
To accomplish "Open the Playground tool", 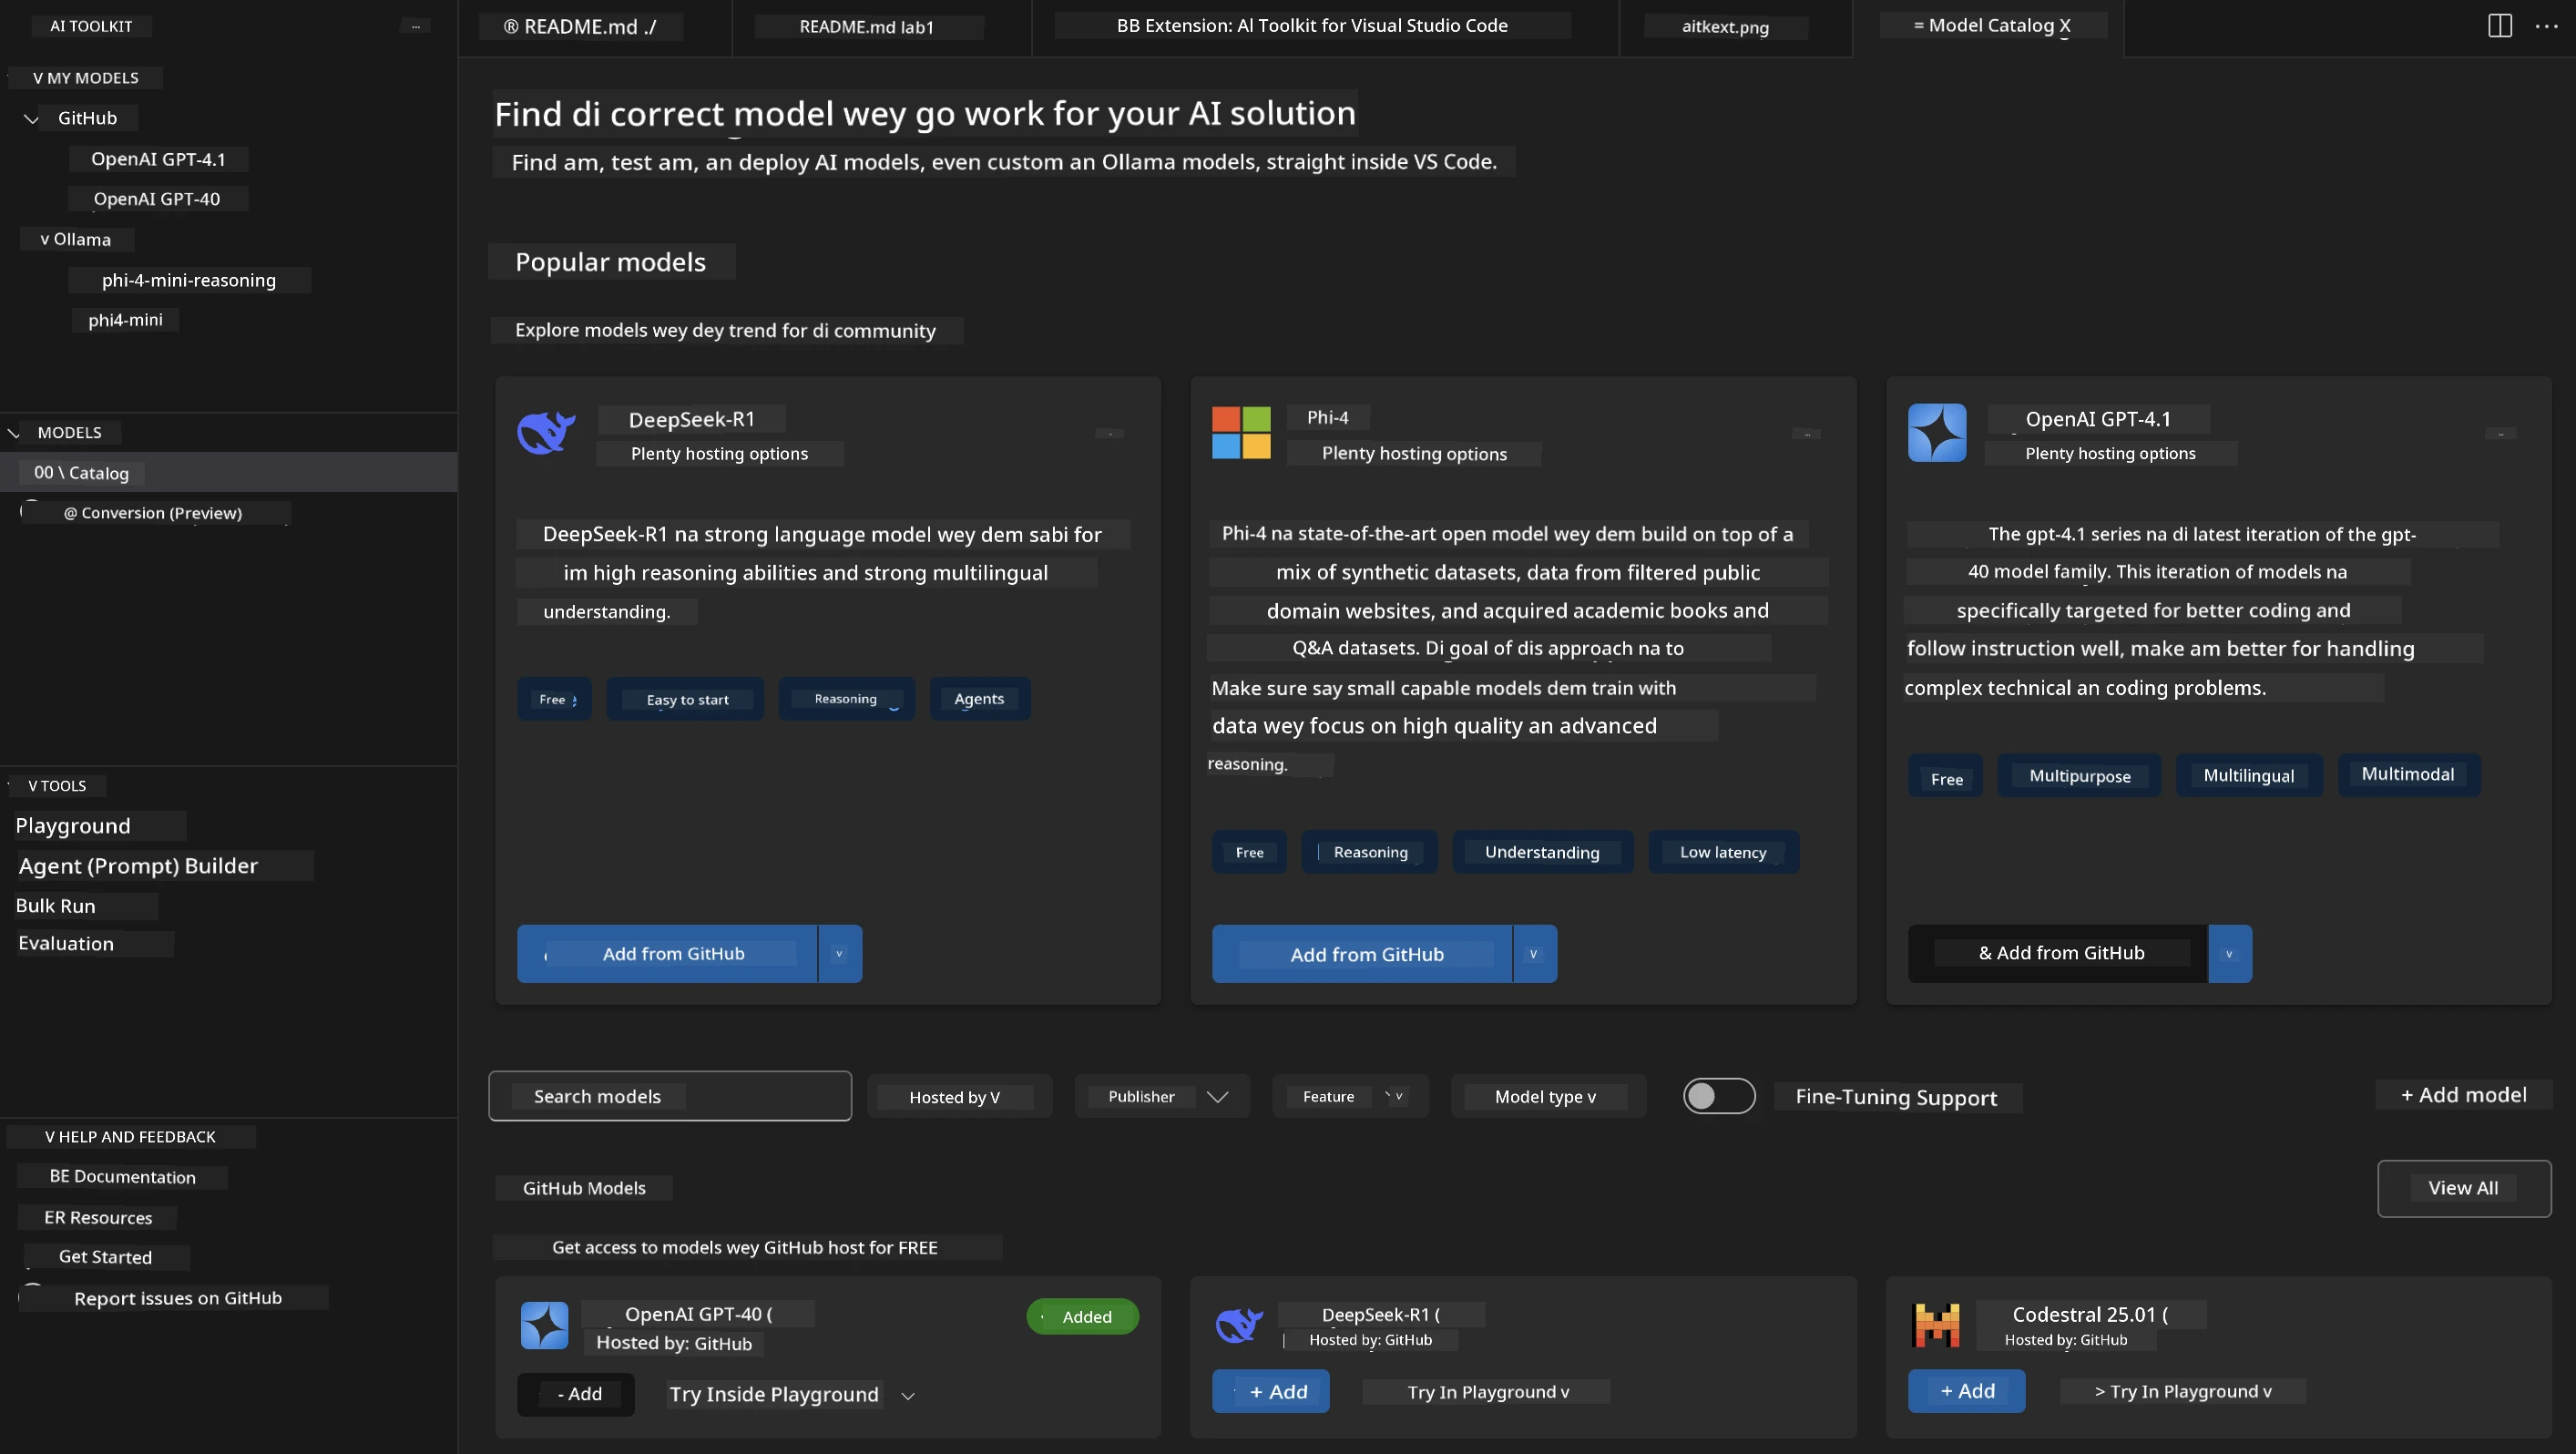I will pyautogui.click(x=73, y=826).
